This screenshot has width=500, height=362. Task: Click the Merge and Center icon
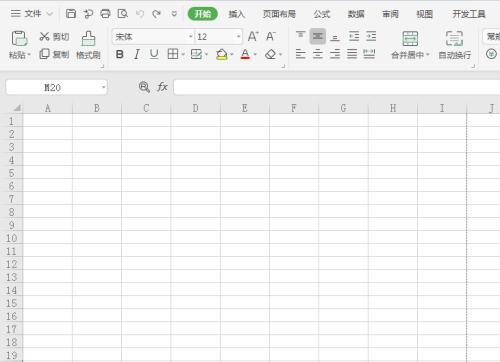(410, 39)
